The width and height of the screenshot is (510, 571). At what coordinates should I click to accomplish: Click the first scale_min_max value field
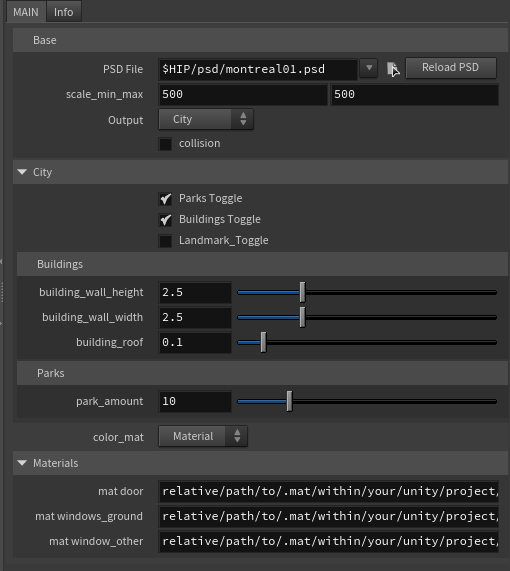click(243, 95)
